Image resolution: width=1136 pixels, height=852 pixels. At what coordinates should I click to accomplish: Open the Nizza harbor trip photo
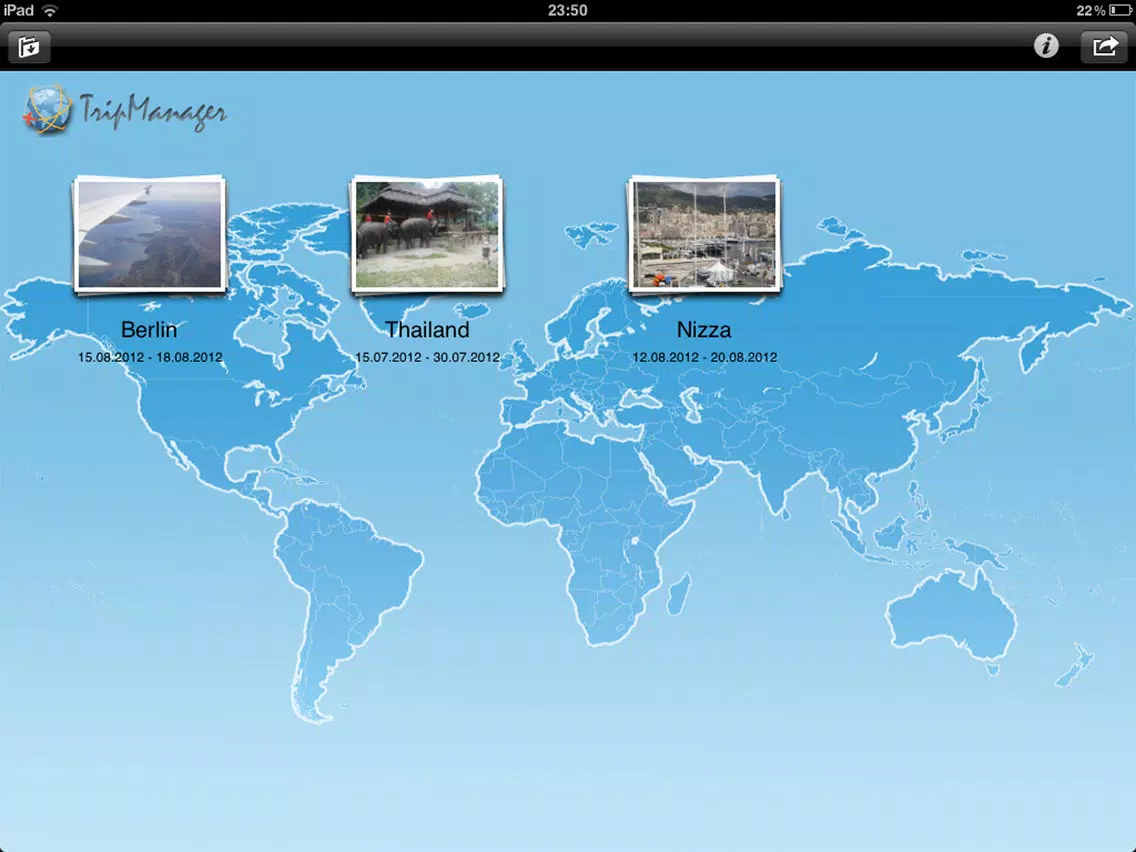pyautogui.click(x=704, y=234)
